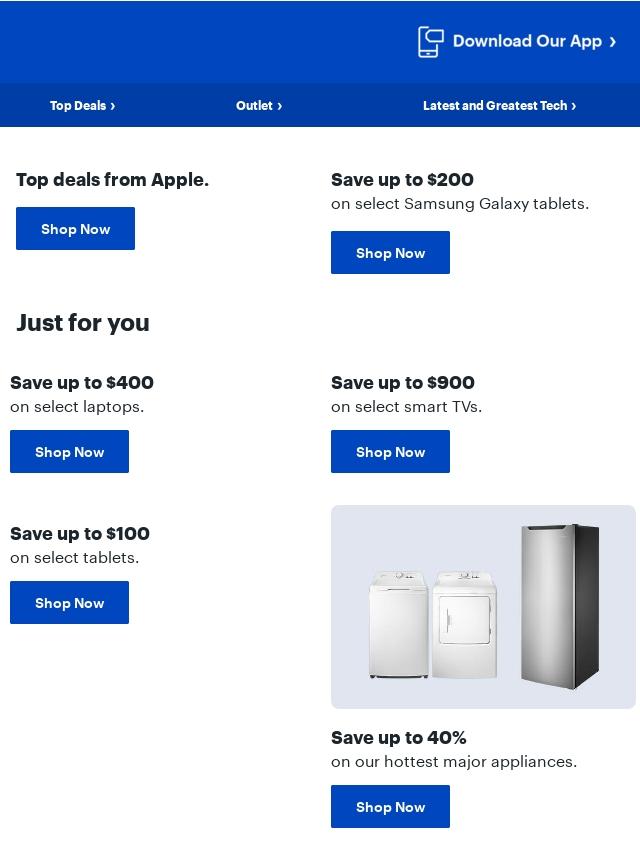Click the arrow after Latest and Greatest Tech
Viewport: 640px width, 854px height.
(574, 106)
